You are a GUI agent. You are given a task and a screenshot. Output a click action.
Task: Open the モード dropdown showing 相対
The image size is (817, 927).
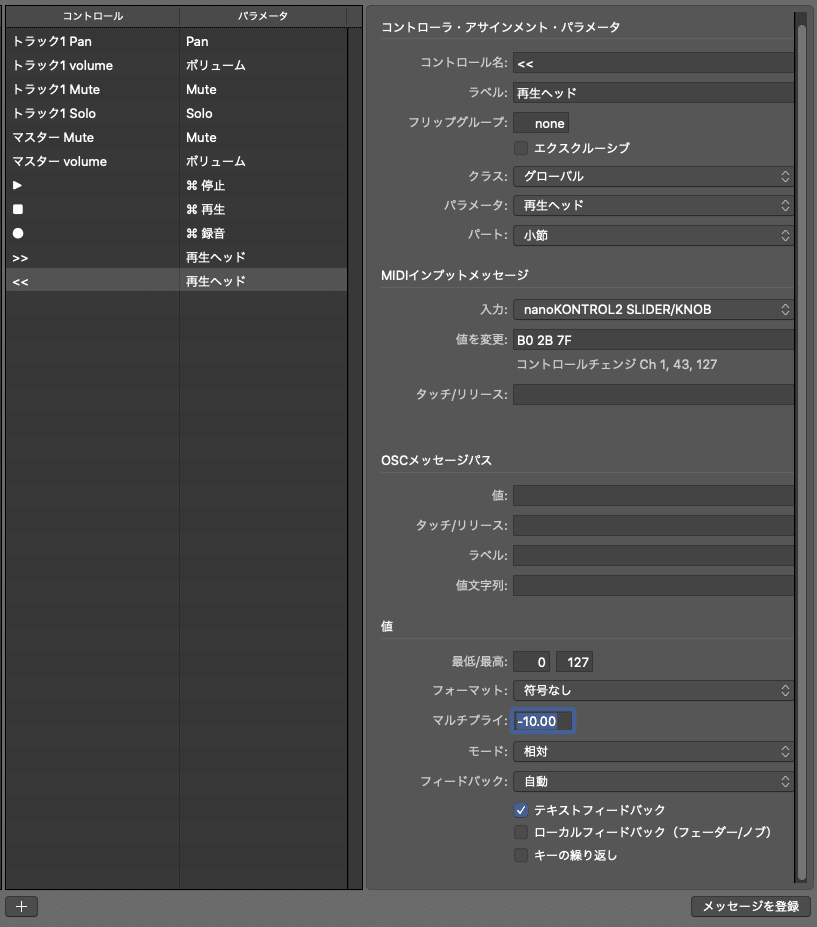coord(653,751)
